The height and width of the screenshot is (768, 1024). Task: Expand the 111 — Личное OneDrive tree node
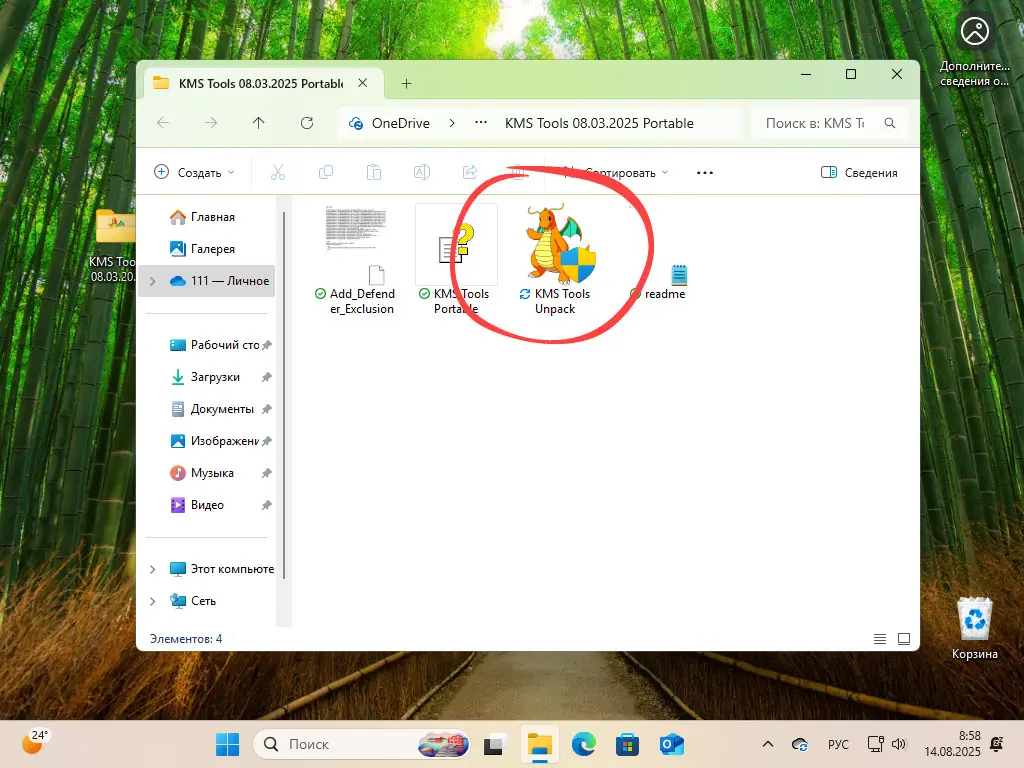click(x=152, y=281)
